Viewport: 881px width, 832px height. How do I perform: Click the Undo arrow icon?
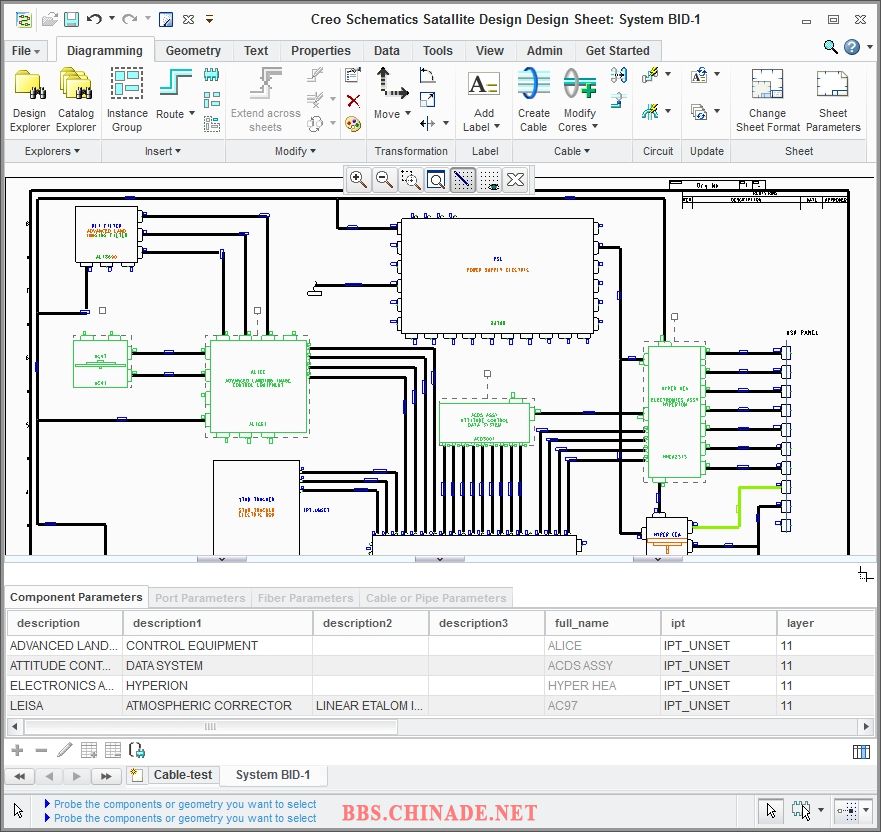coord(94,19)
